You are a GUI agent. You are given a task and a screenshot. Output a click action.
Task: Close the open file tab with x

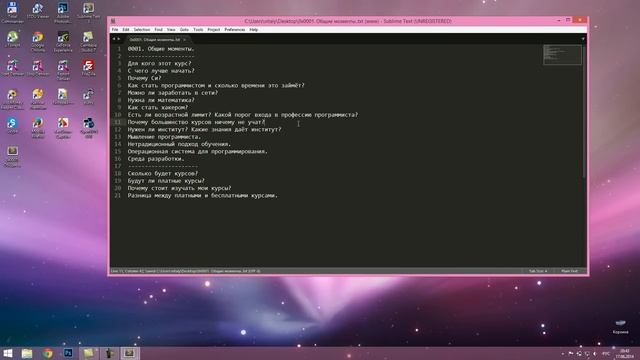tap(184, 40)
